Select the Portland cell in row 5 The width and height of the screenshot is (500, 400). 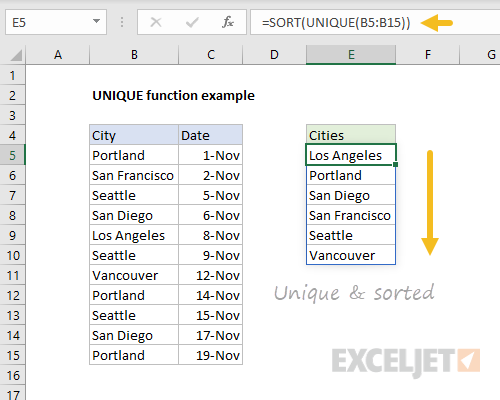tap(134, 155)
